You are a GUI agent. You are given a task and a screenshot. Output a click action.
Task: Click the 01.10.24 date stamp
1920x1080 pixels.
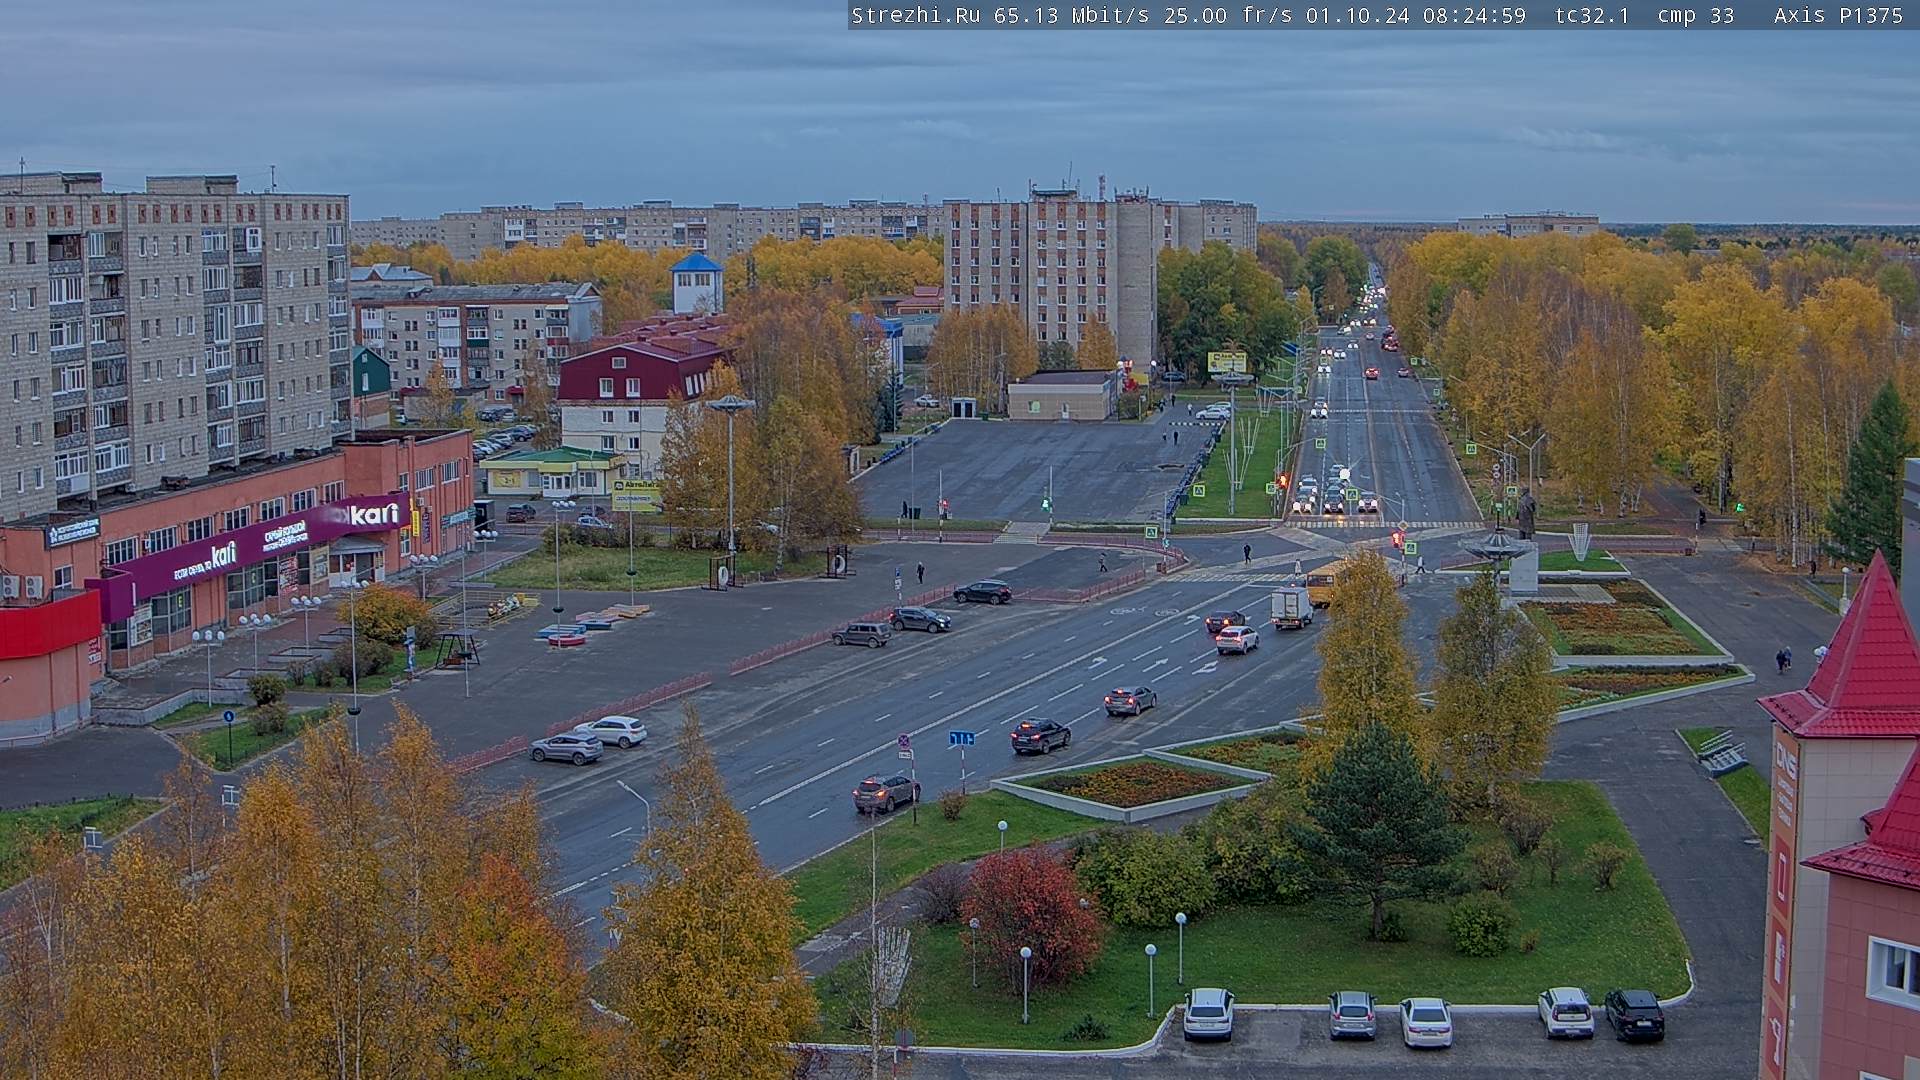click(1360, 15)
